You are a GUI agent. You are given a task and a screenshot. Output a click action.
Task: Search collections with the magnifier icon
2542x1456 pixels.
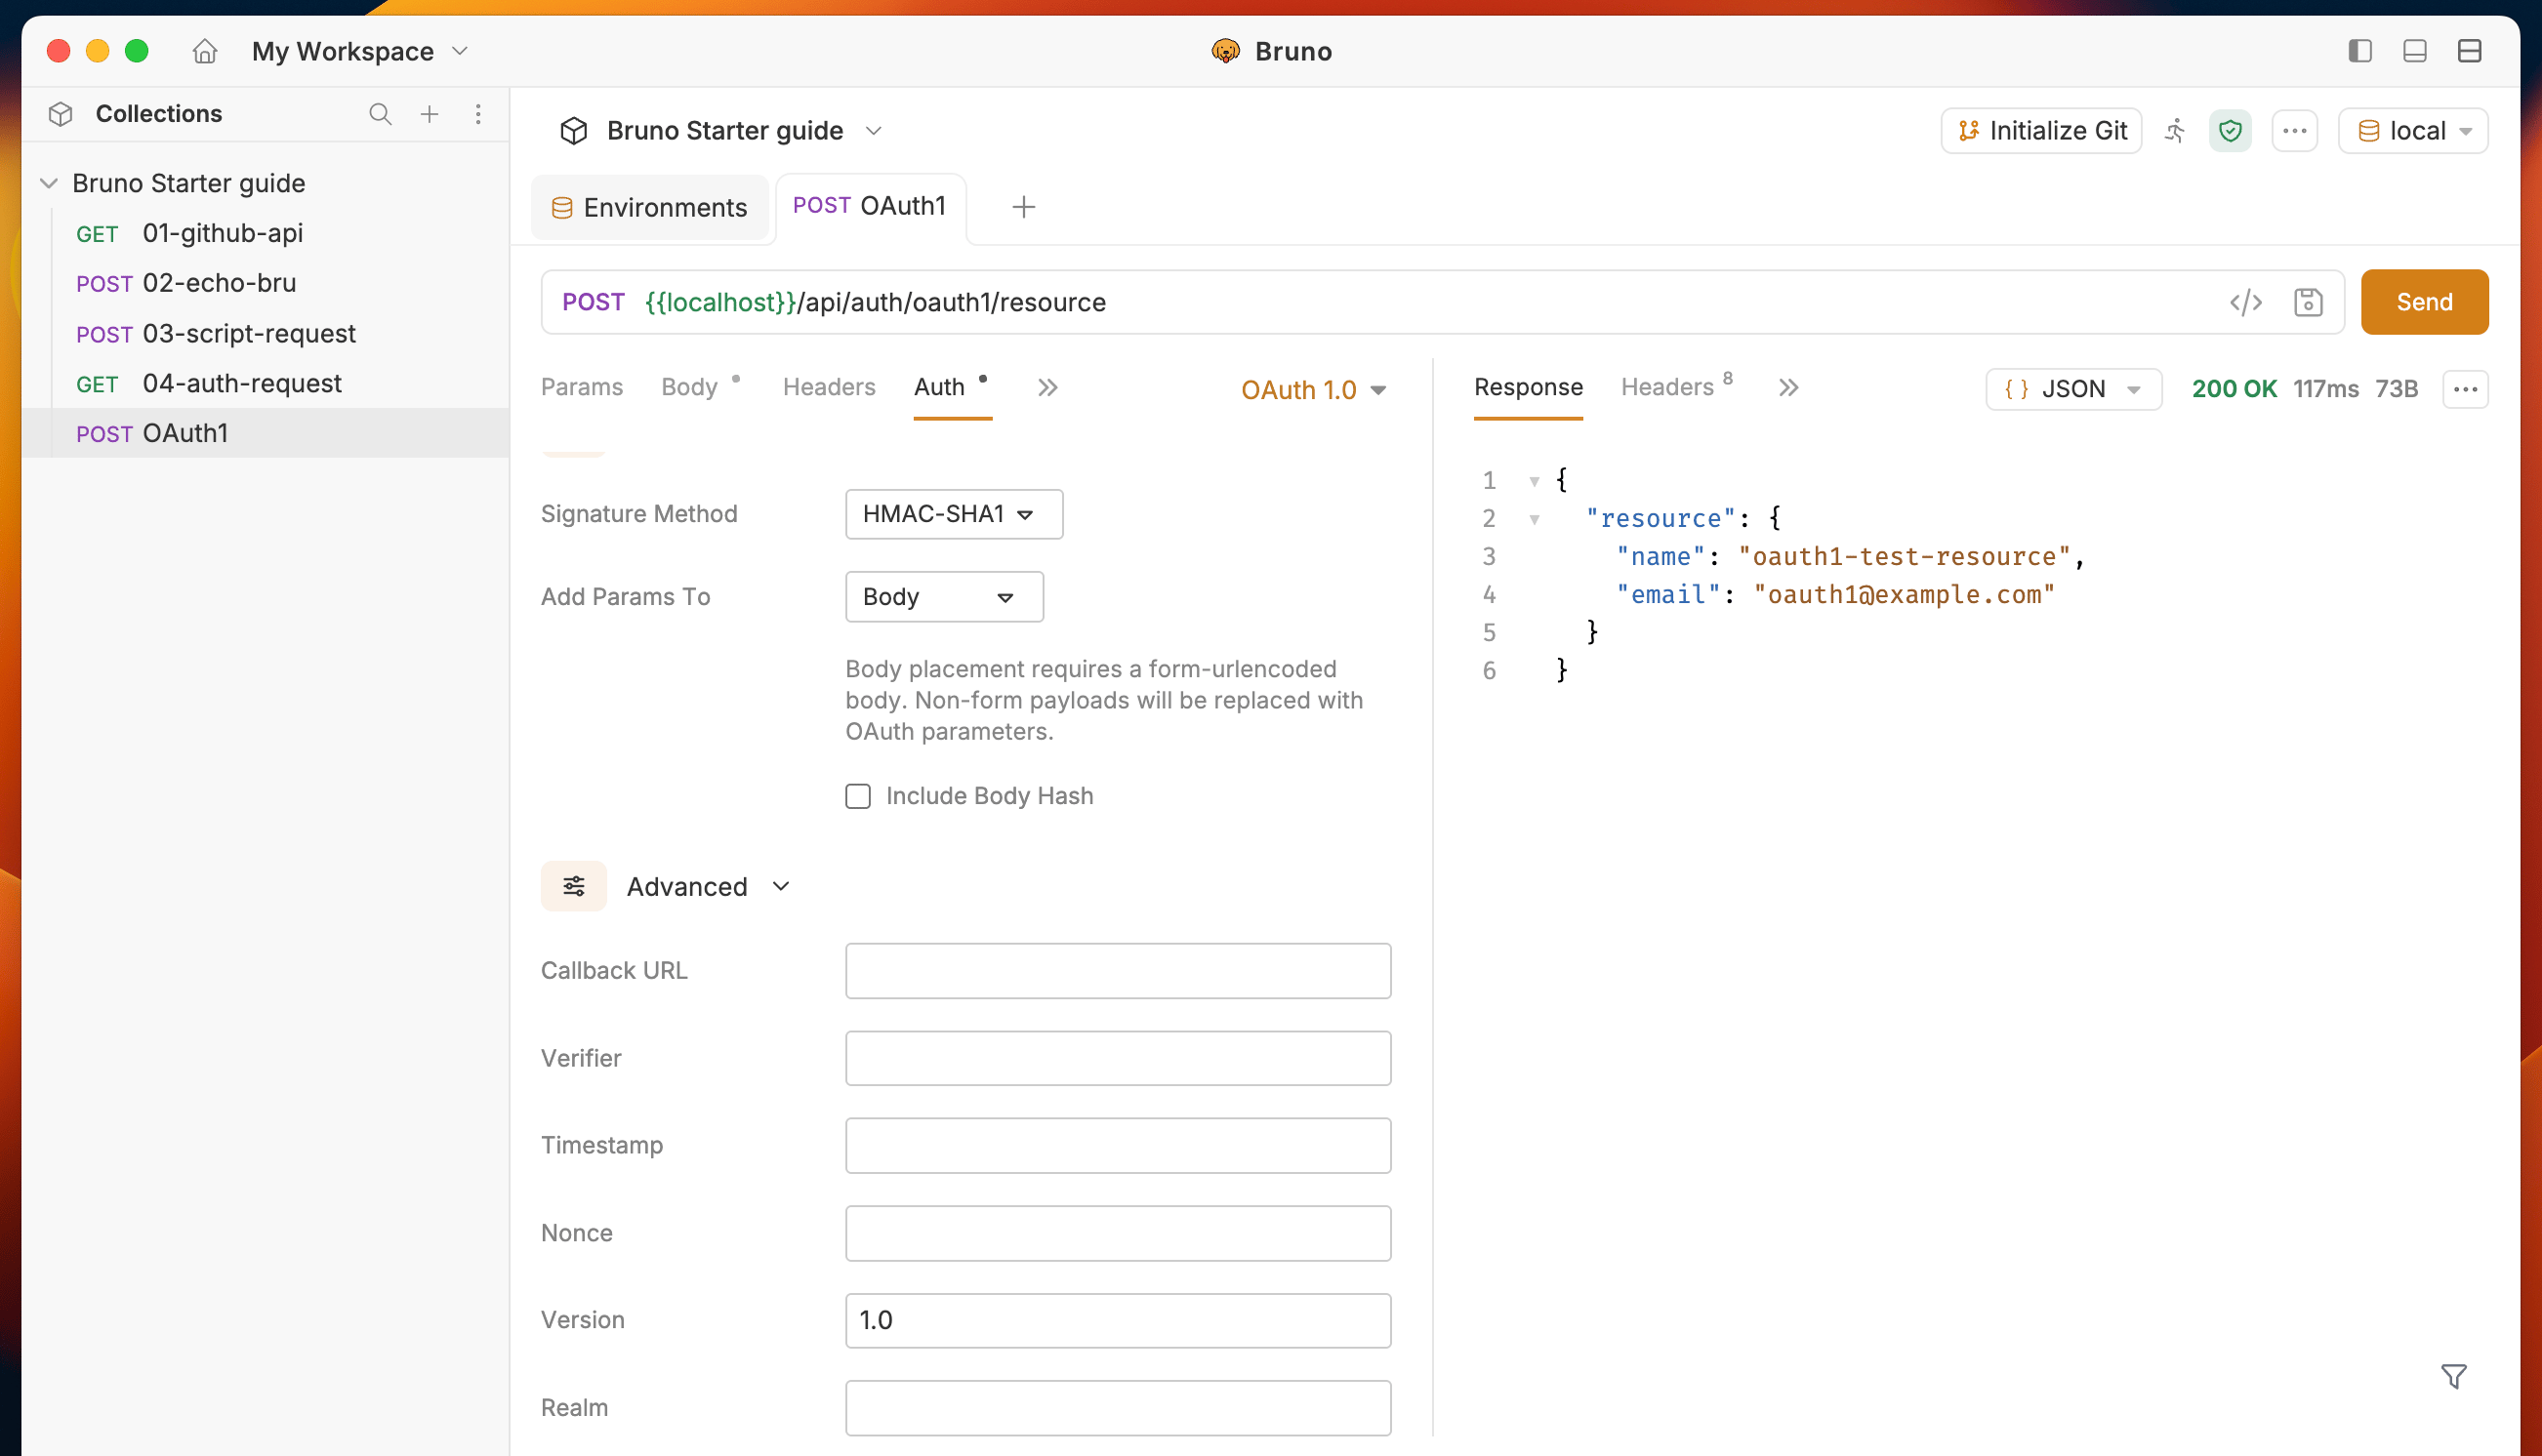pos(380,114)
